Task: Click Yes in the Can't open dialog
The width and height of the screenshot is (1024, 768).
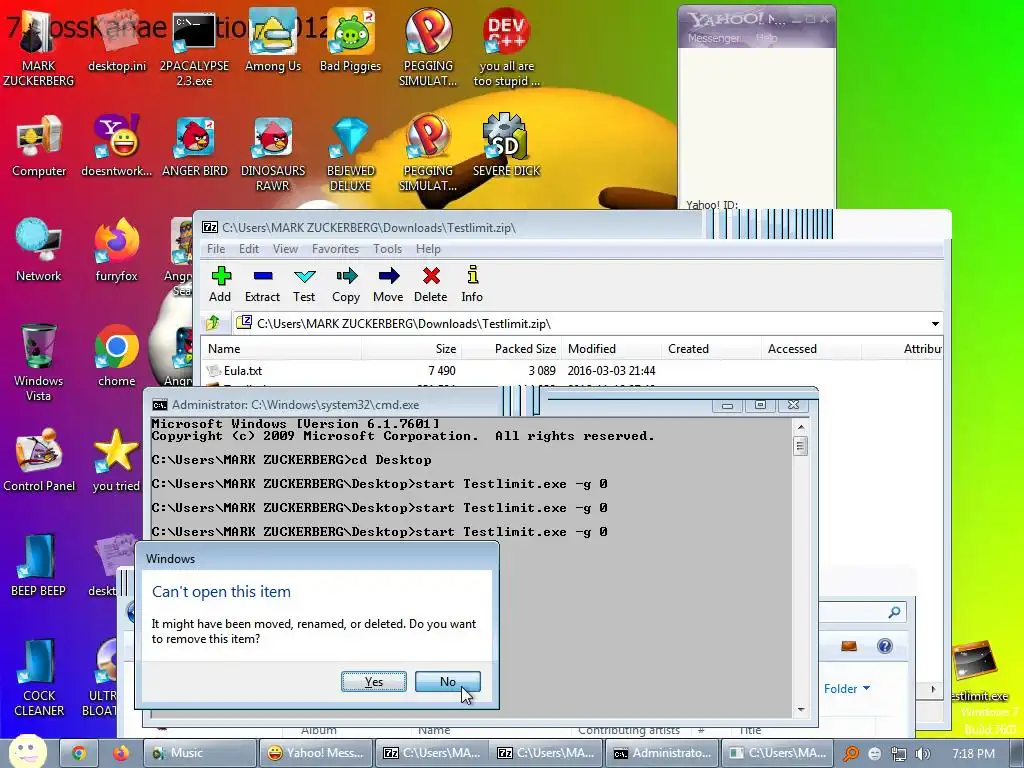Action: click(x=374, y=682)
